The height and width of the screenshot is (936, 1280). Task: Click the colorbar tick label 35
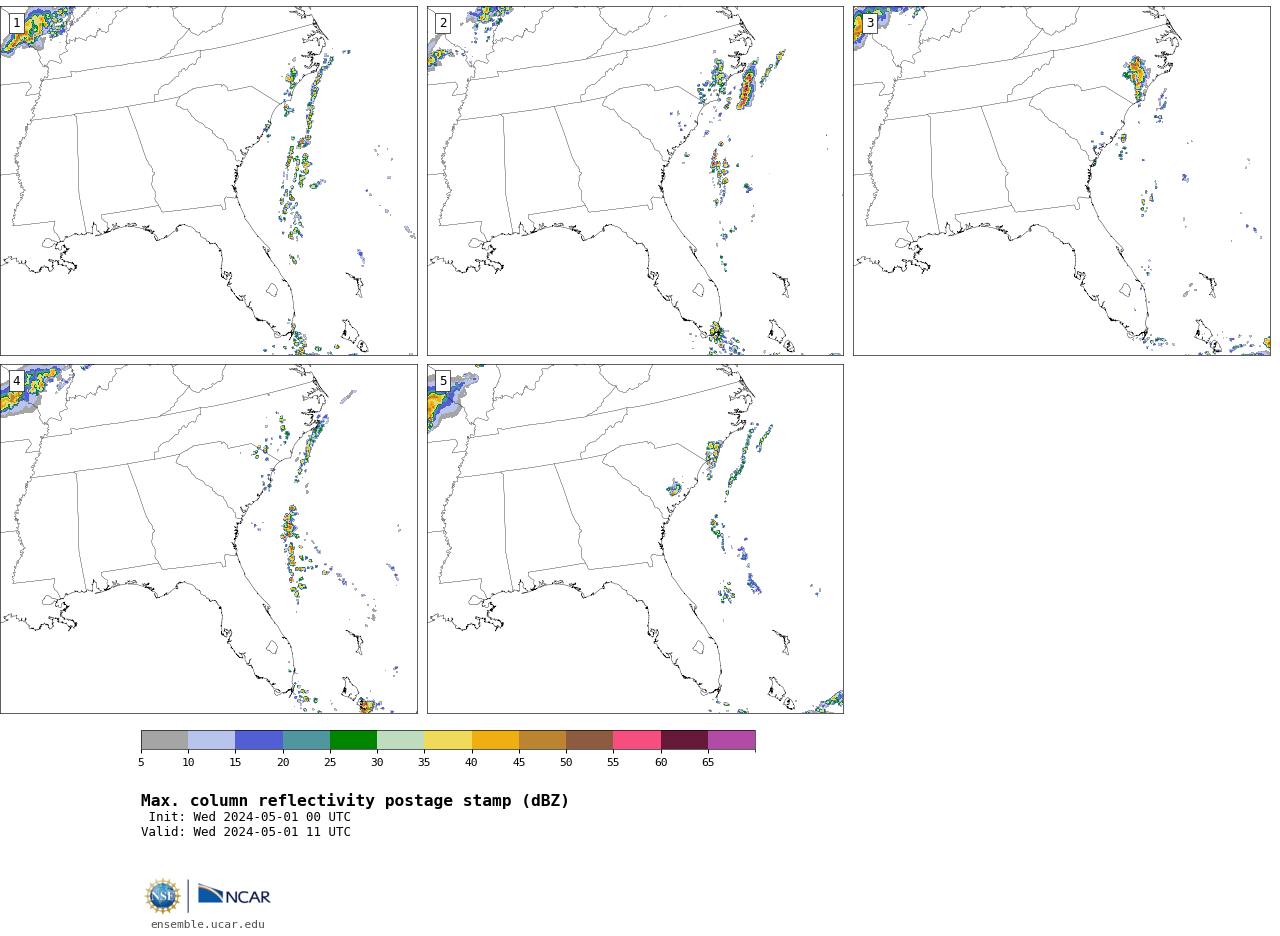click(x=424, y=763)
